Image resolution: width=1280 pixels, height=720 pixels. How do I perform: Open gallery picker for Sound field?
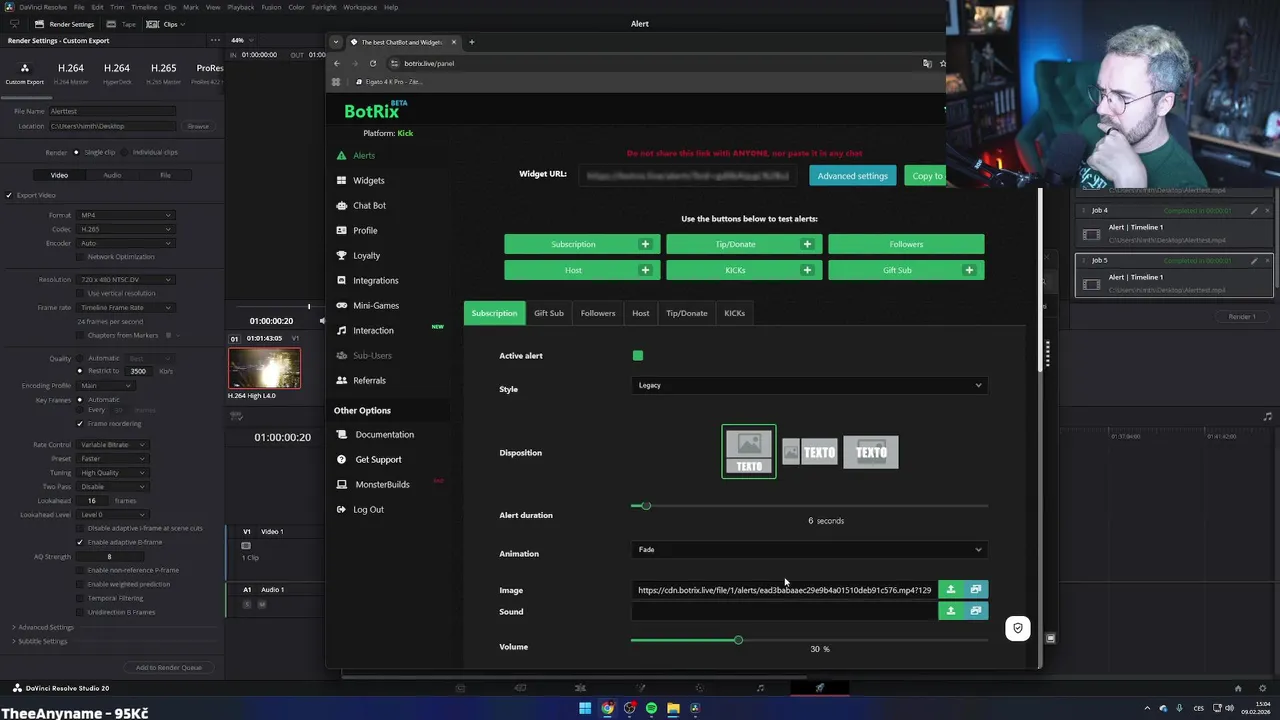coord(976,611)
